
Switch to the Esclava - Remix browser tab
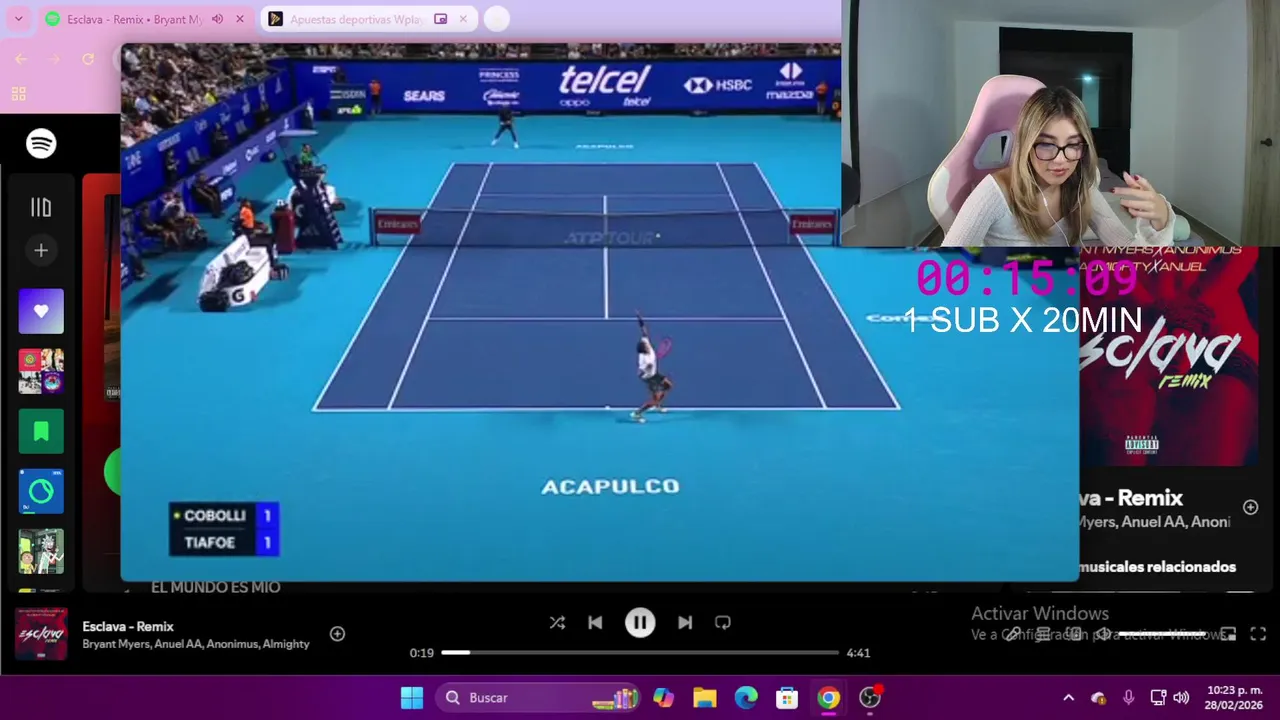pyautogui.click(x=146, y=19)
